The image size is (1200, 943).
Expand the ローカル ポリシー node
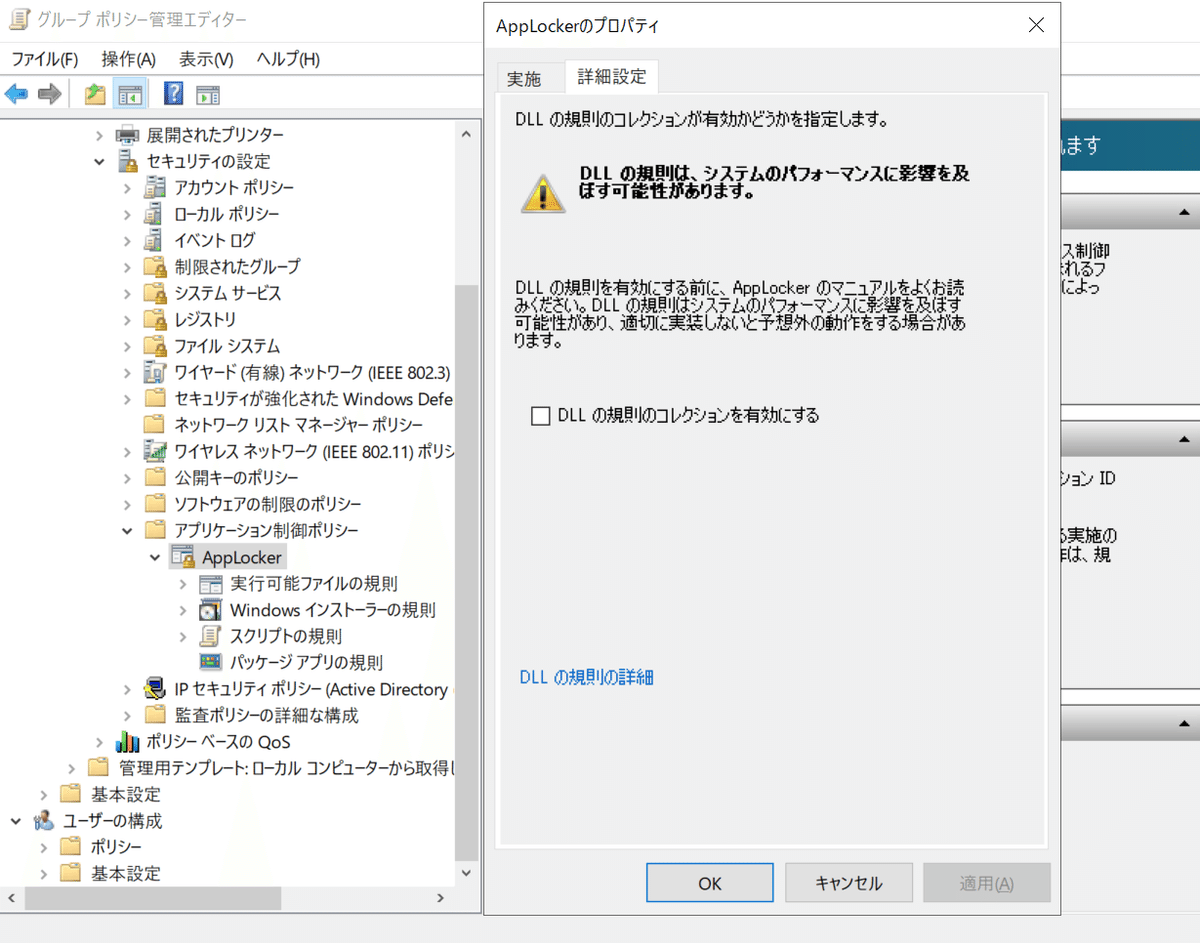126,214
